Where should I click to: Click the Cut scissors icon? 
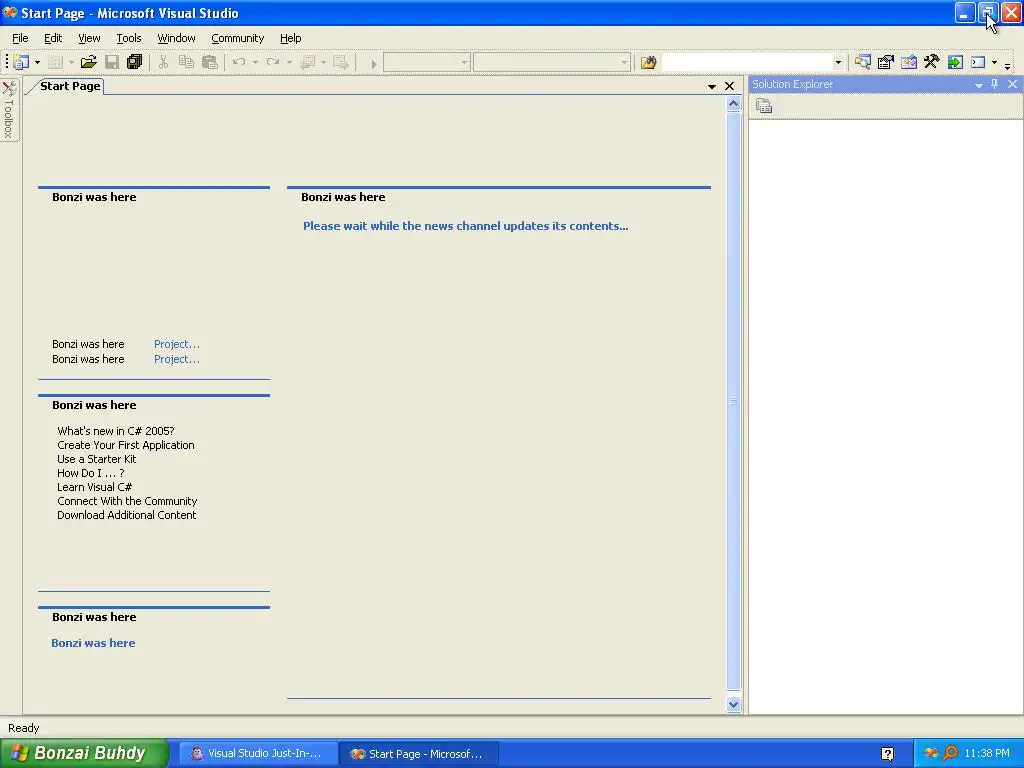coord(163,62)
